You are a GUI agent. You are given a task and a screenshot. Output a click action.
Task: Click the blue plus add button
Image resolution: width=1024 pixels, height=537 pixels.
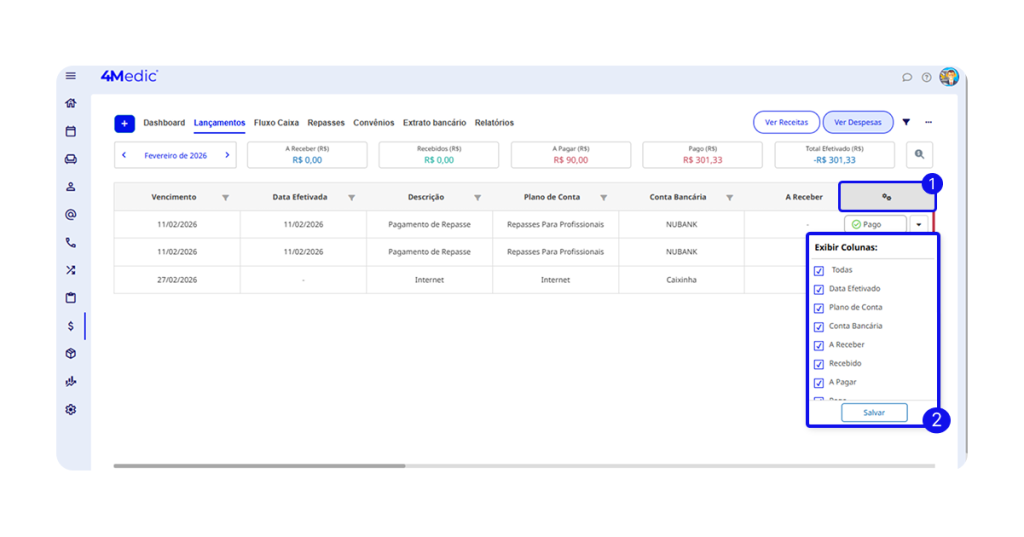coord(124,123)
